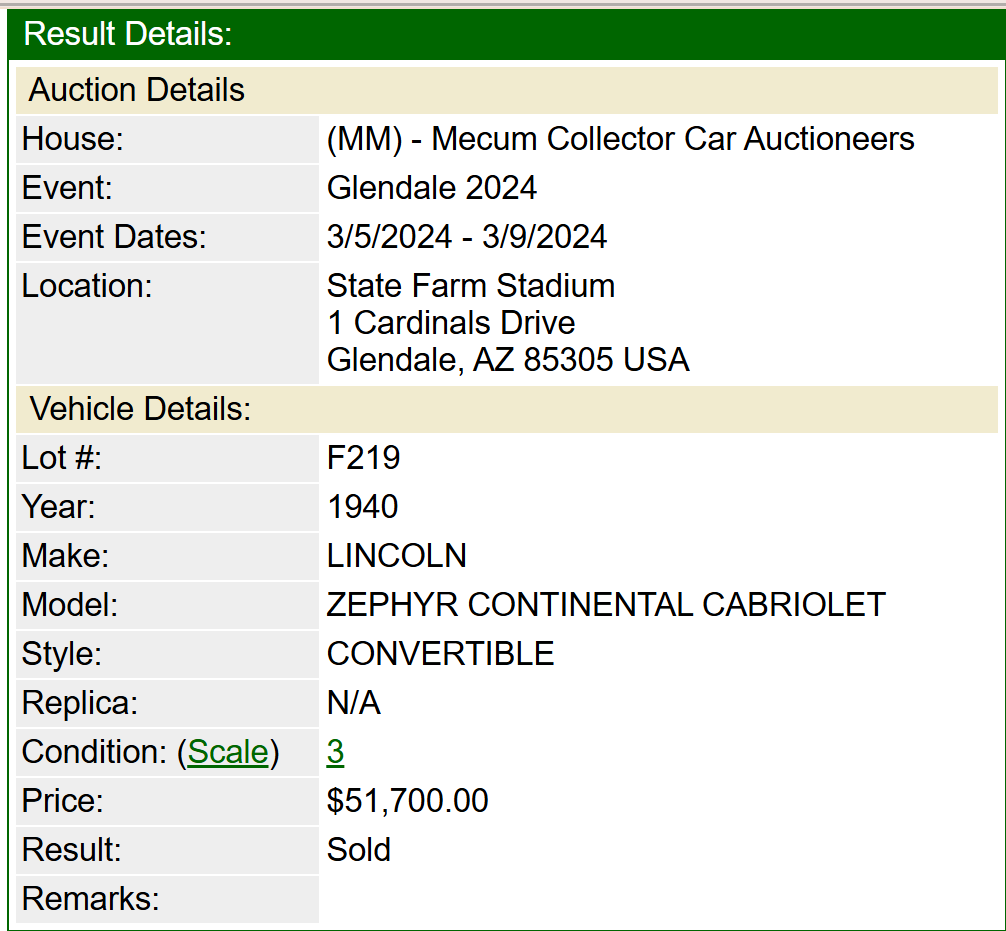
Task: Click the CONVERTIBLE style value
Action: pos(440,654)
